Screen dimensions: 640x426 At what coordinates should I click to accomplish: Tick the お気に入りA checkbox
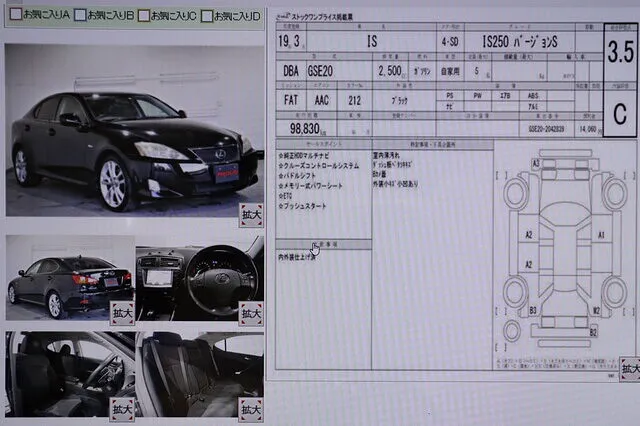[x=16, y=14]
